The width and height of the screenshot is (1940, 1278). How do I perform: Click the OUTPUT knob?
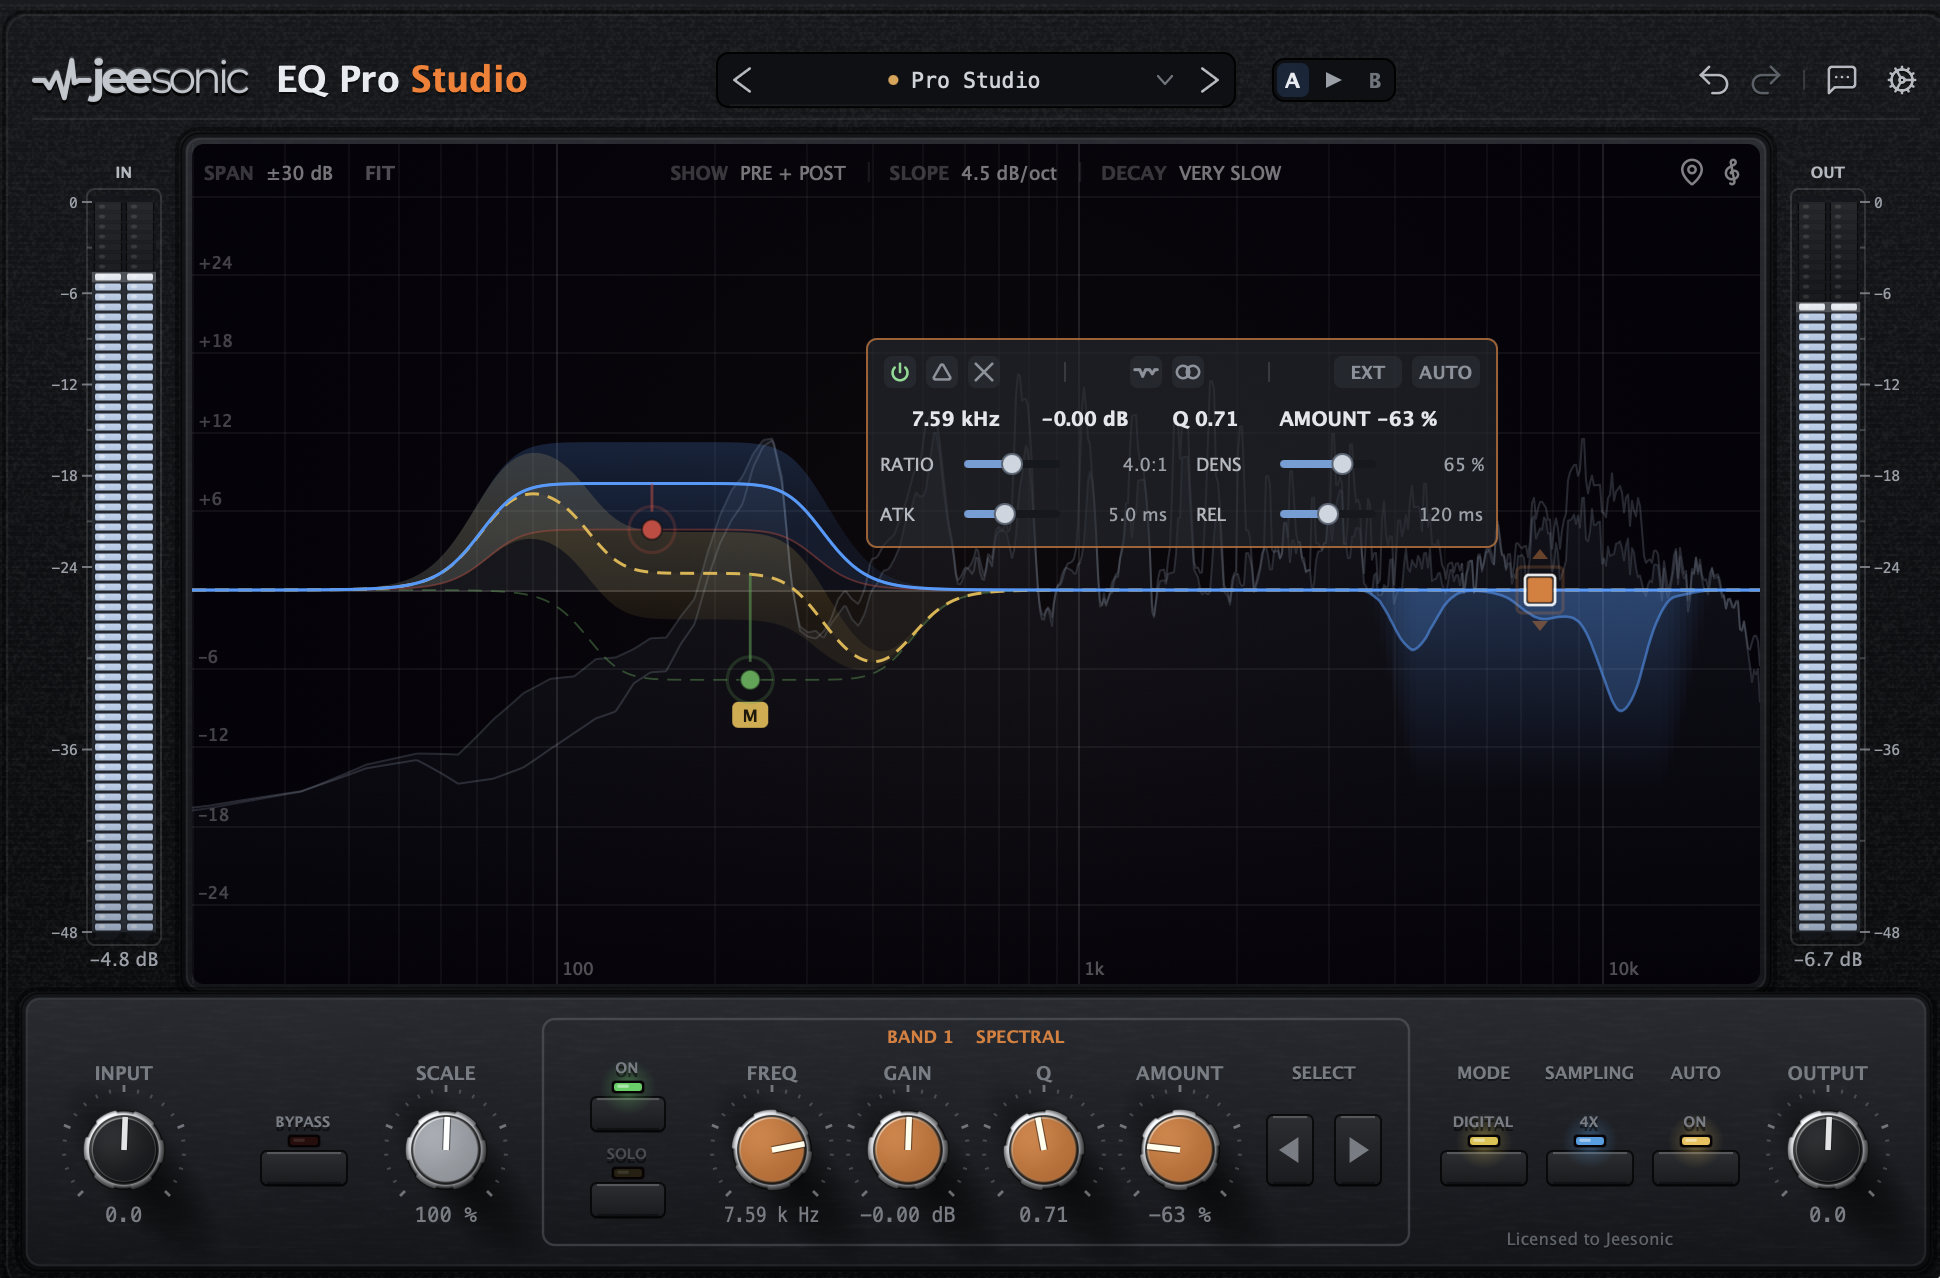click(1827, 1149)
